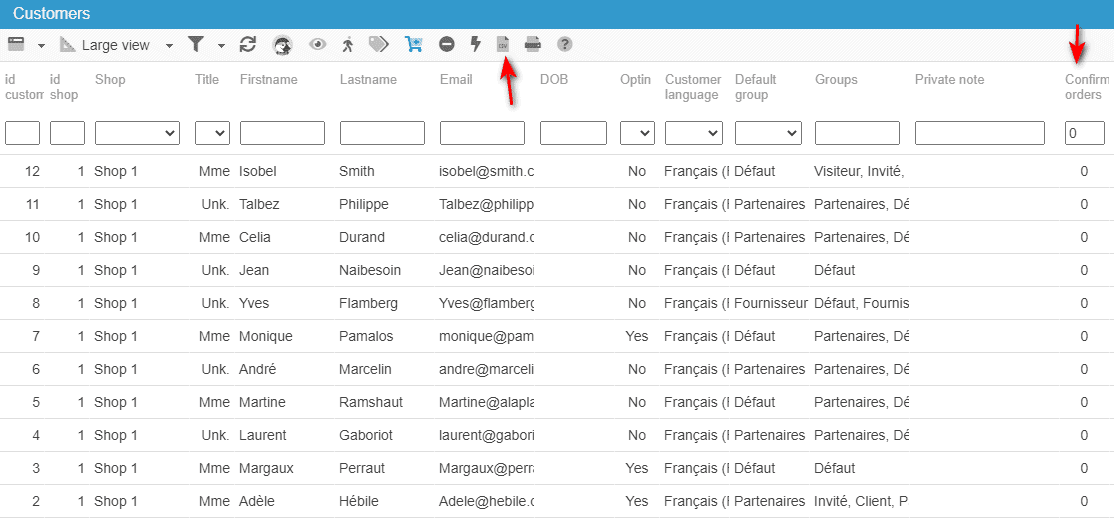Open the Large view dropdown arrow
1114x521 pixels.
169,45
